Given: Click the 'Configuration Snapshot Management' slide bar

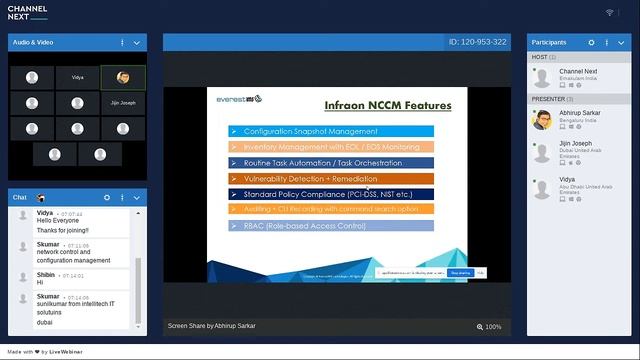Looking at the screenshot, I should click(331, 131).
